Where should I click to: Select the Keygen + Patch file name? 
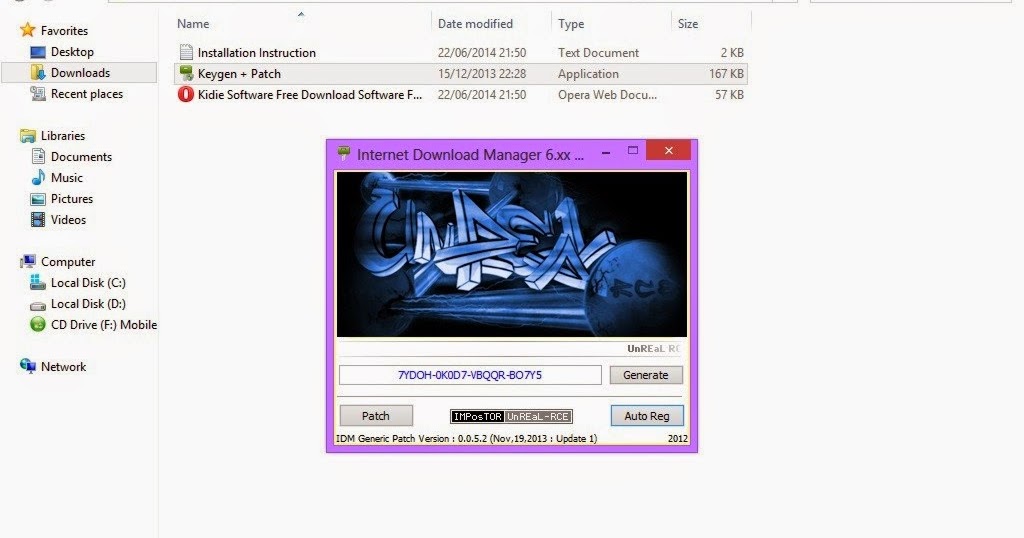pos(239,73)
